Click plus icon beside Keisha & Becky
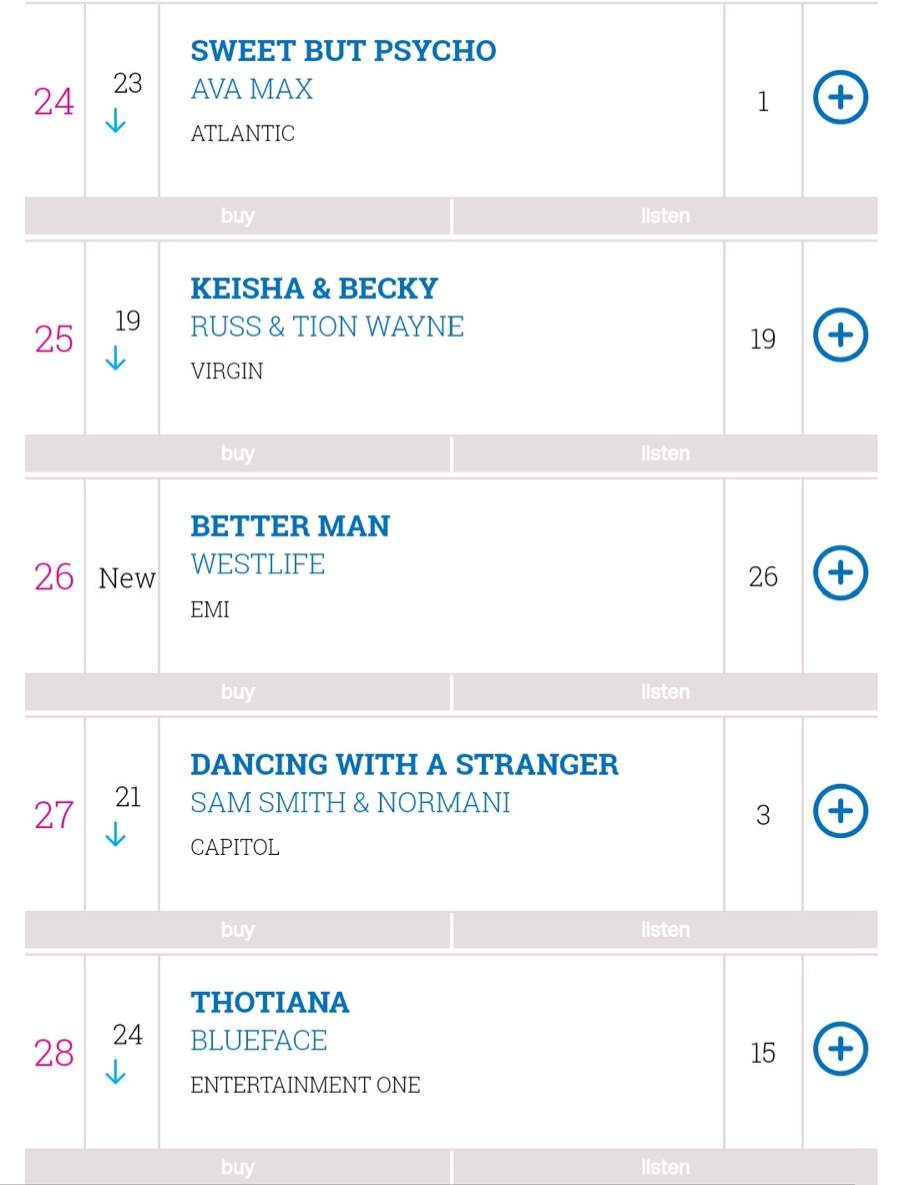This screenshot has height=1185, width=900. 839,336
